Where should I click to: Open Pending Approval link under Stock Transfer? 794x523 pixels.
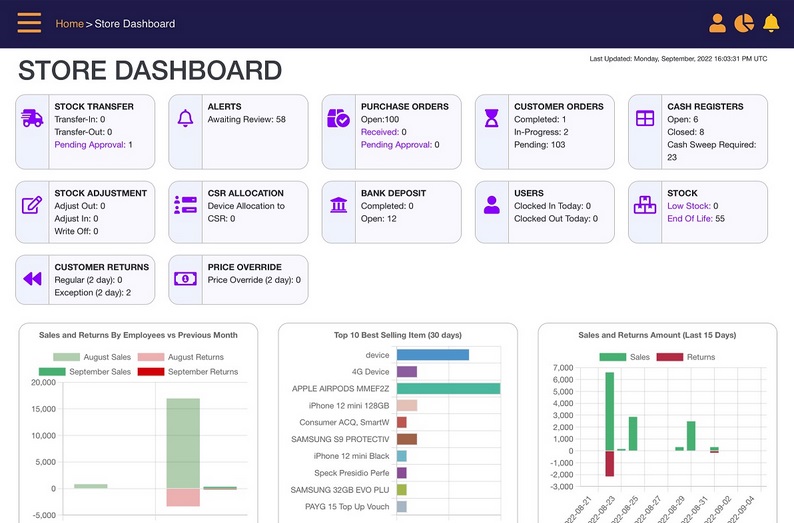(90, 145)
